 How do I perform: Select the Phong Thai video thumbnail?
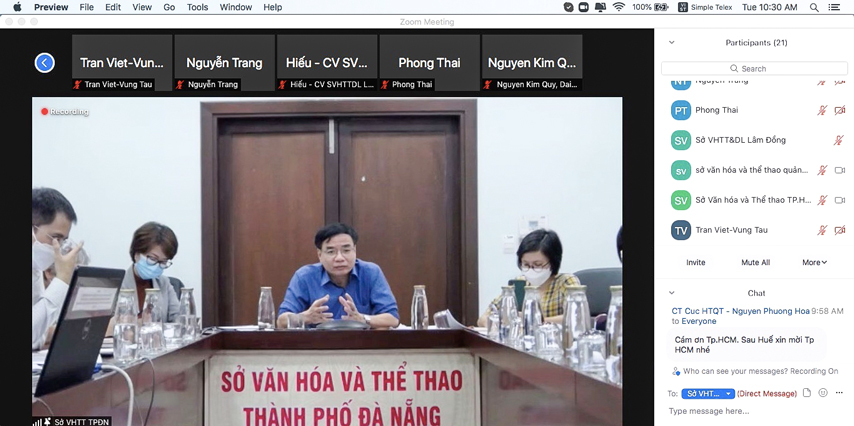click(429, 63)
